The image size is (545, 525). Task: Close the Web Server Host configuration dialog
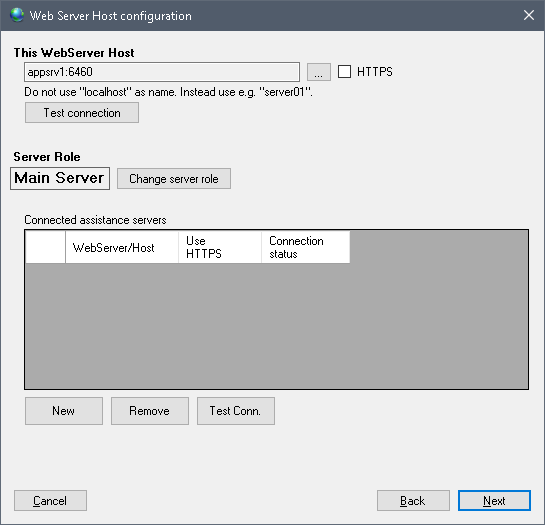529,15
